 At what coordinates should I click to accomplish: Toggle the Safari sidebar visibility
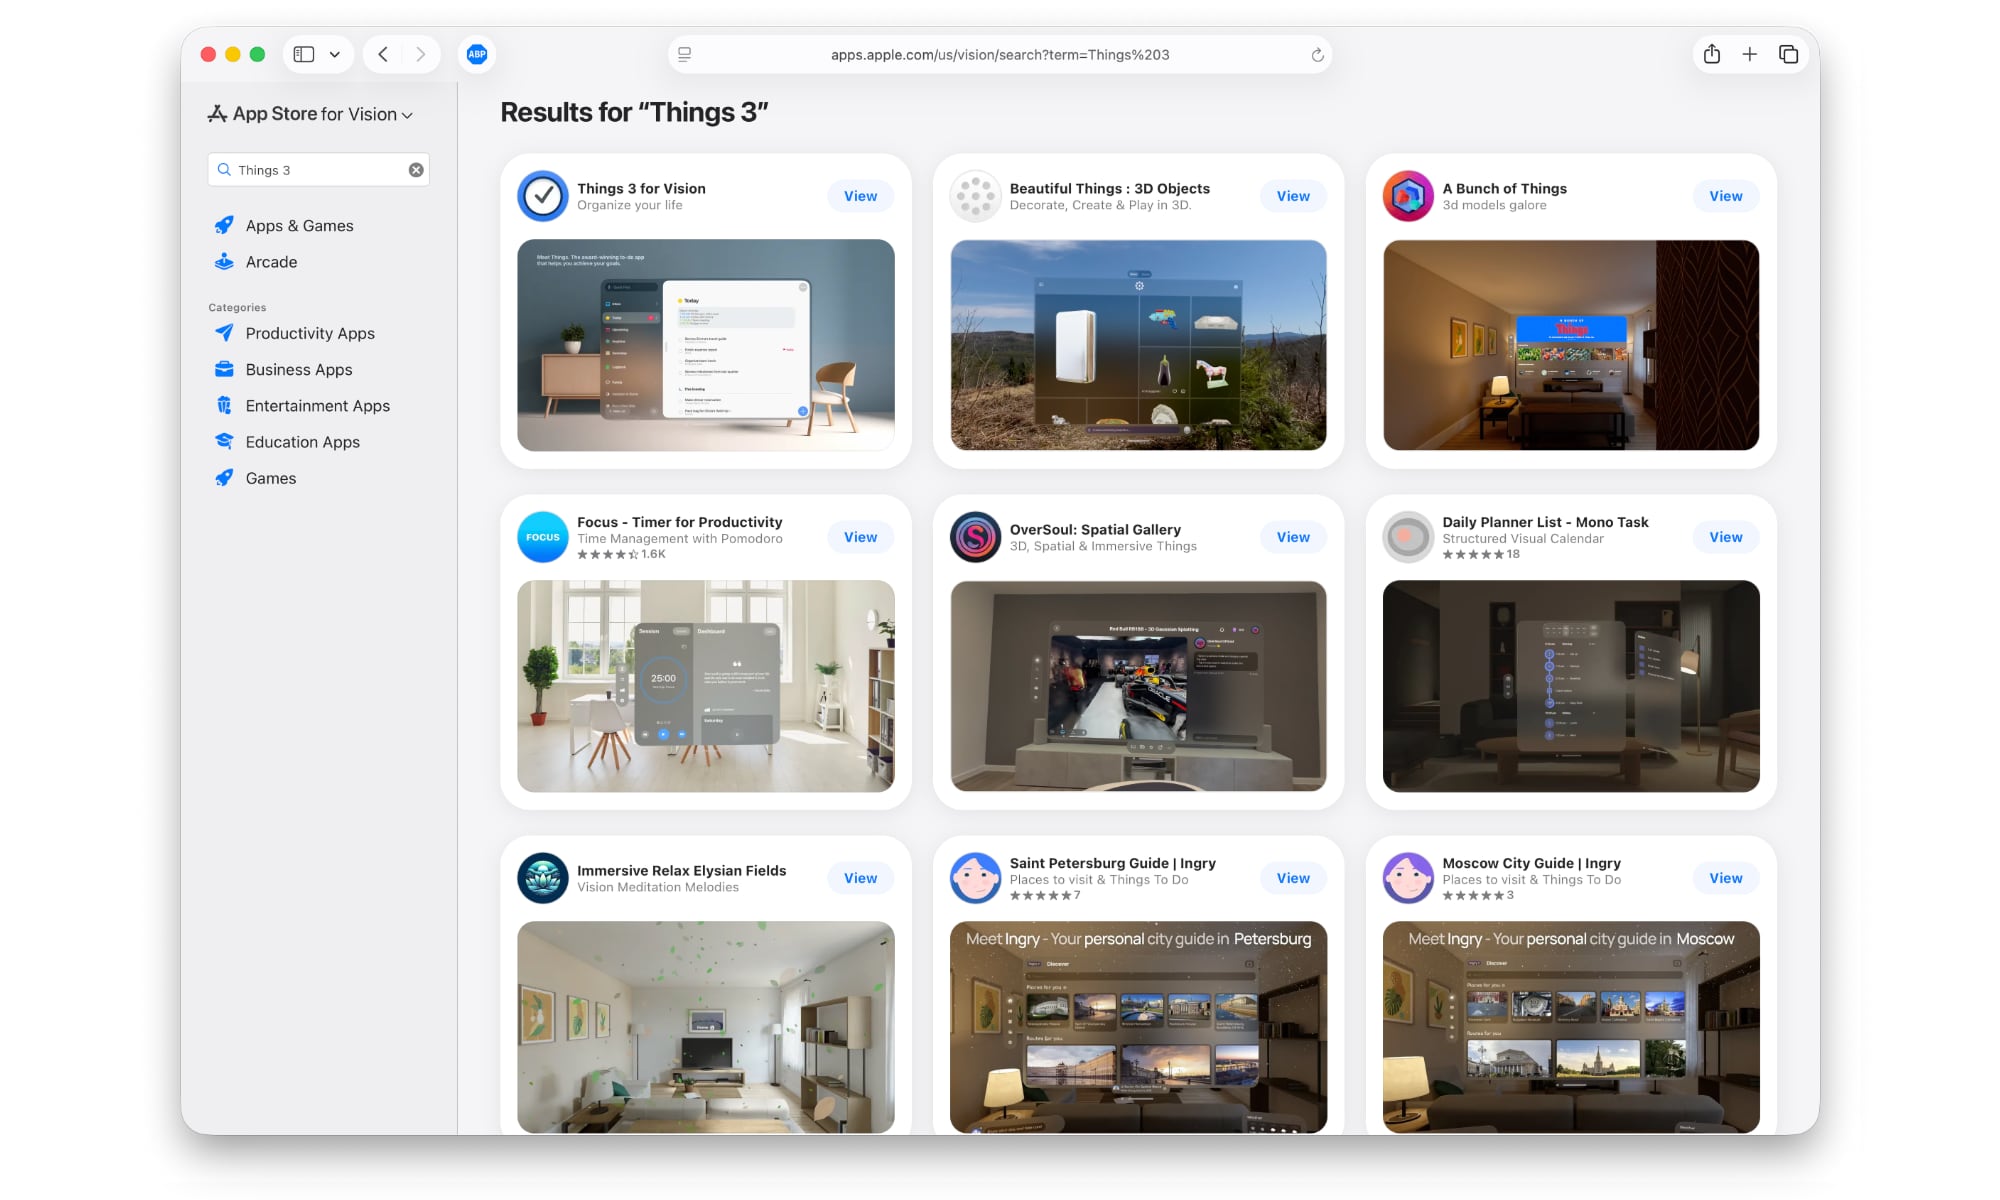[x=303, y=54]
